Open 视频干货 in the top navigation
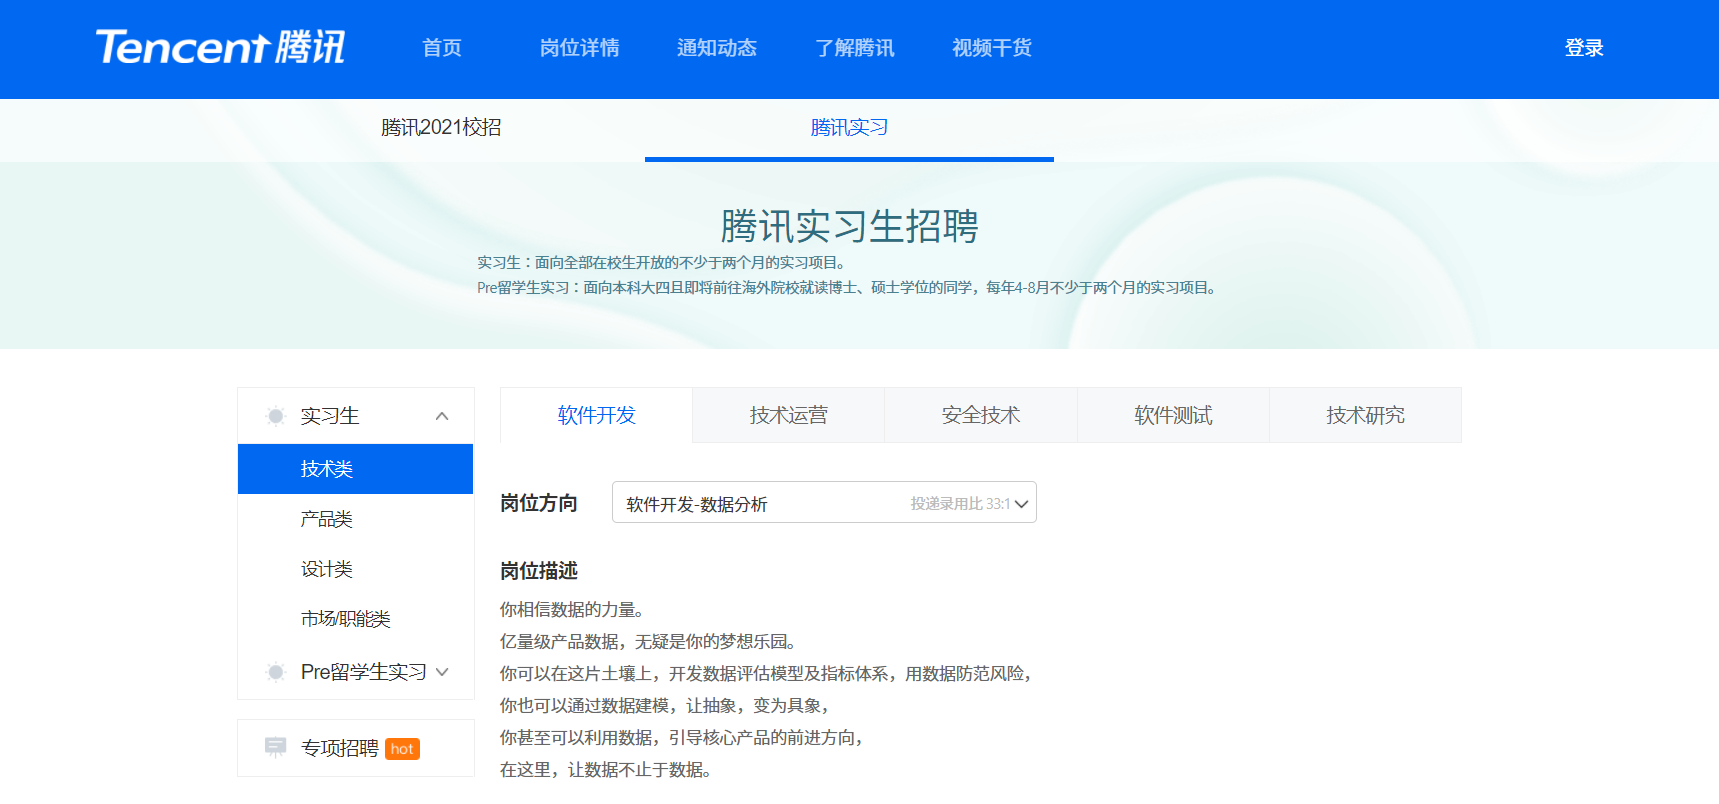Image resolution: width=1719 pixels, height=804 pixels. click(992, 48)
